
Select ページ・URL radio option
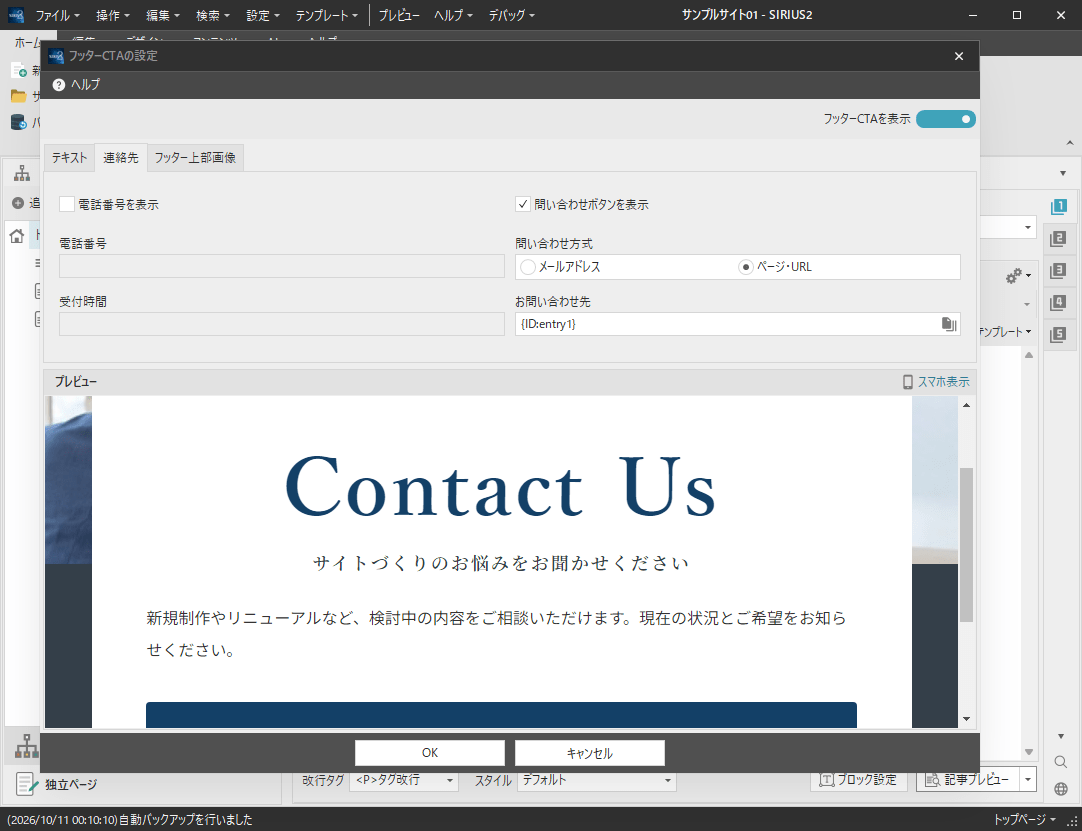[x=745, y=267]
